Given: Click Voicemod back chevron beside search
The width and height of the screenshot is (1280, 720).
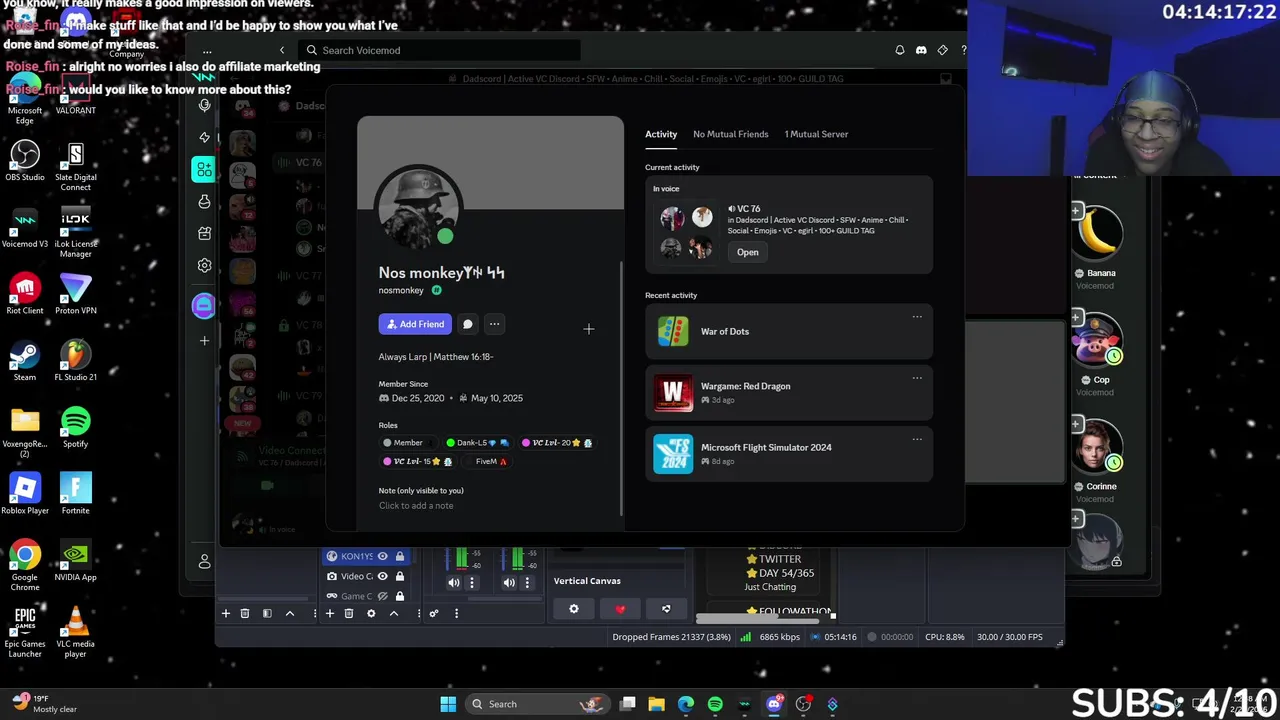Looking at the screenshot, I should (282, 50).
